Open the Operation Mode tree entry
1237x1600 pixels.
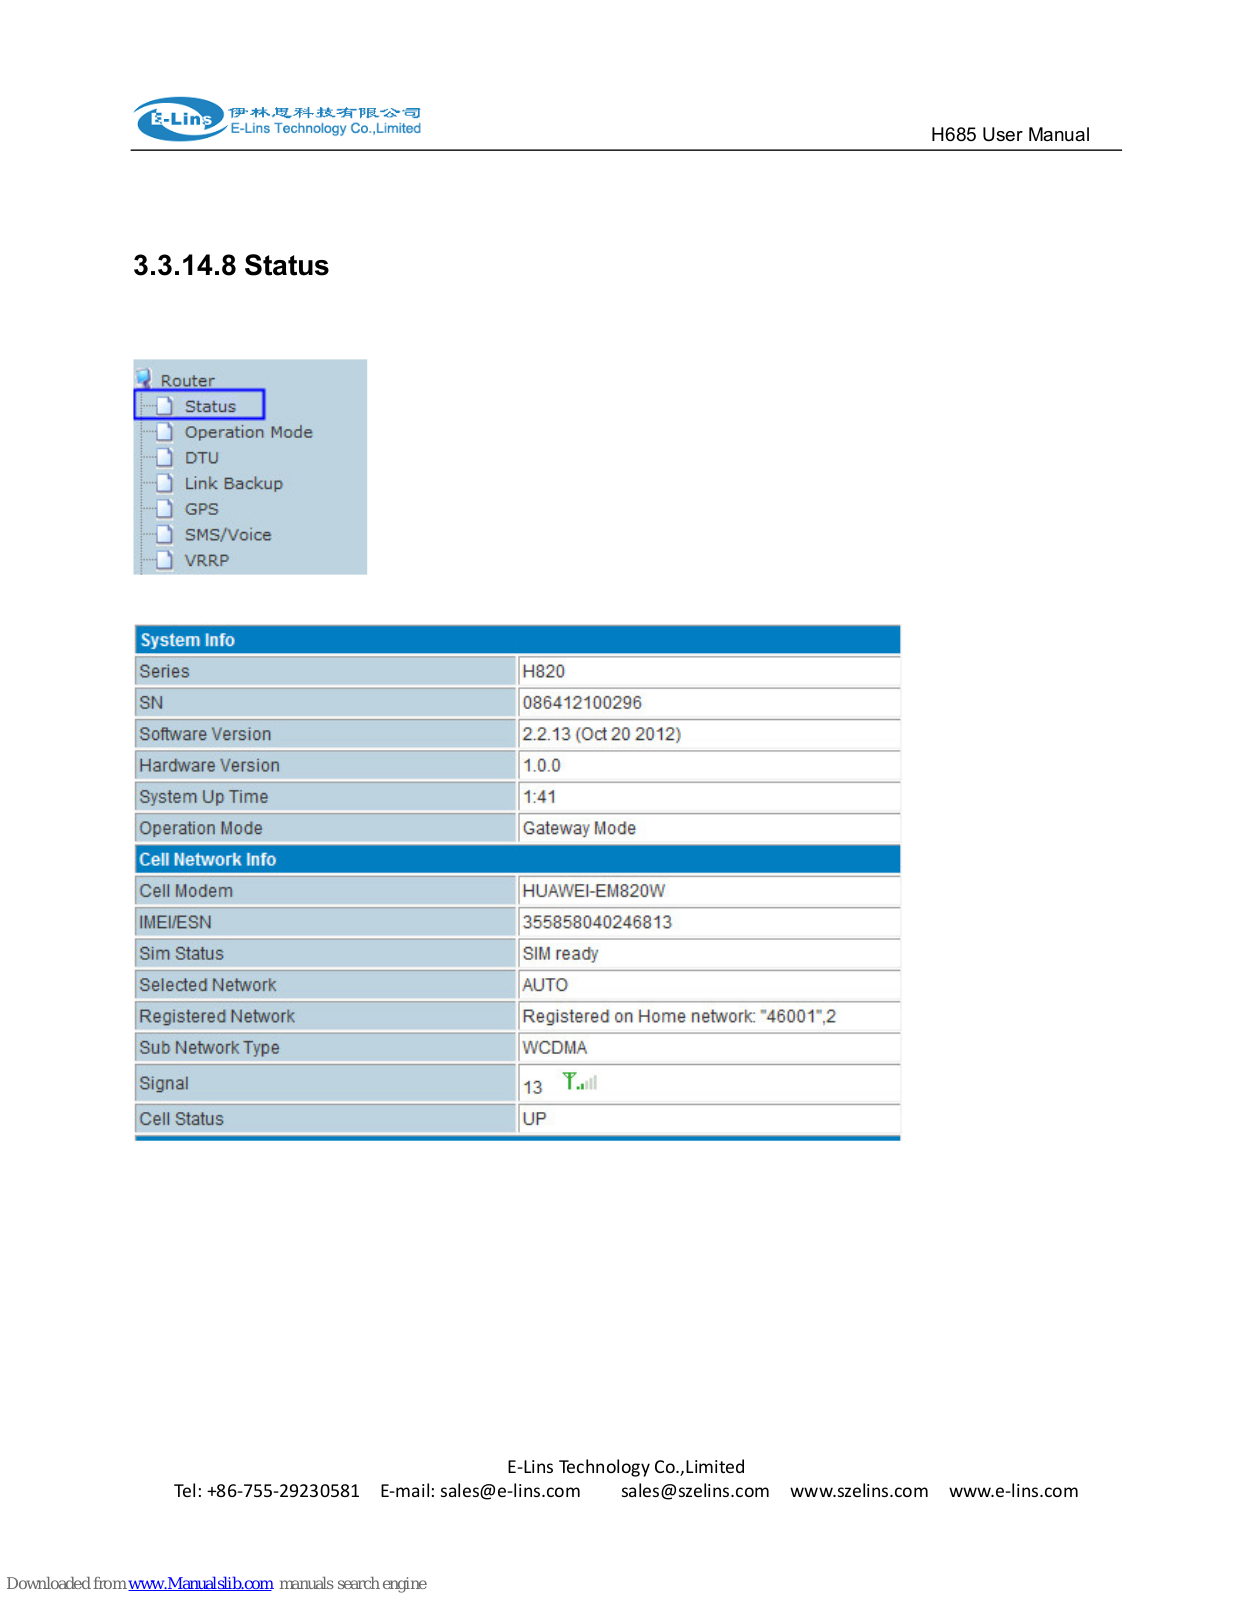248,432
